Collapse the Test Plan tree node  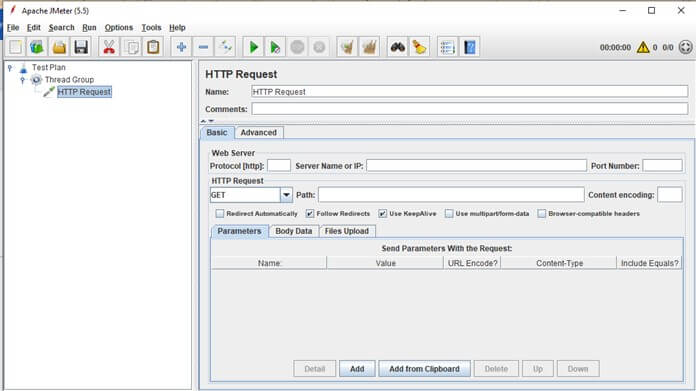10,68
